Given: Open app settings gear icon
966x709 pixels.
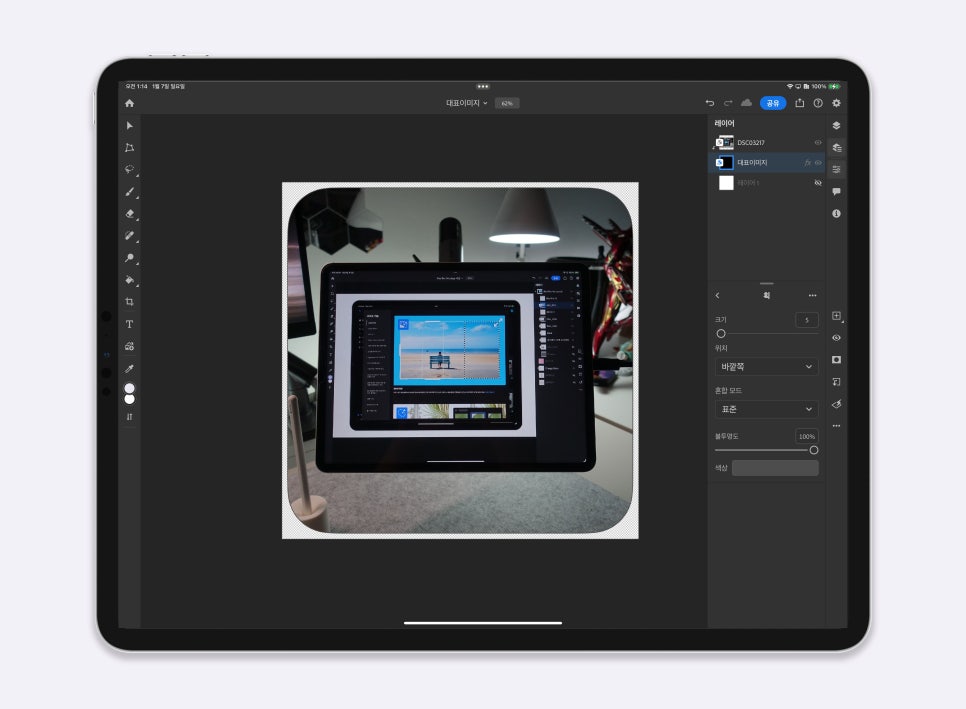Looking at the screenshot, I should tap(836, 103).
